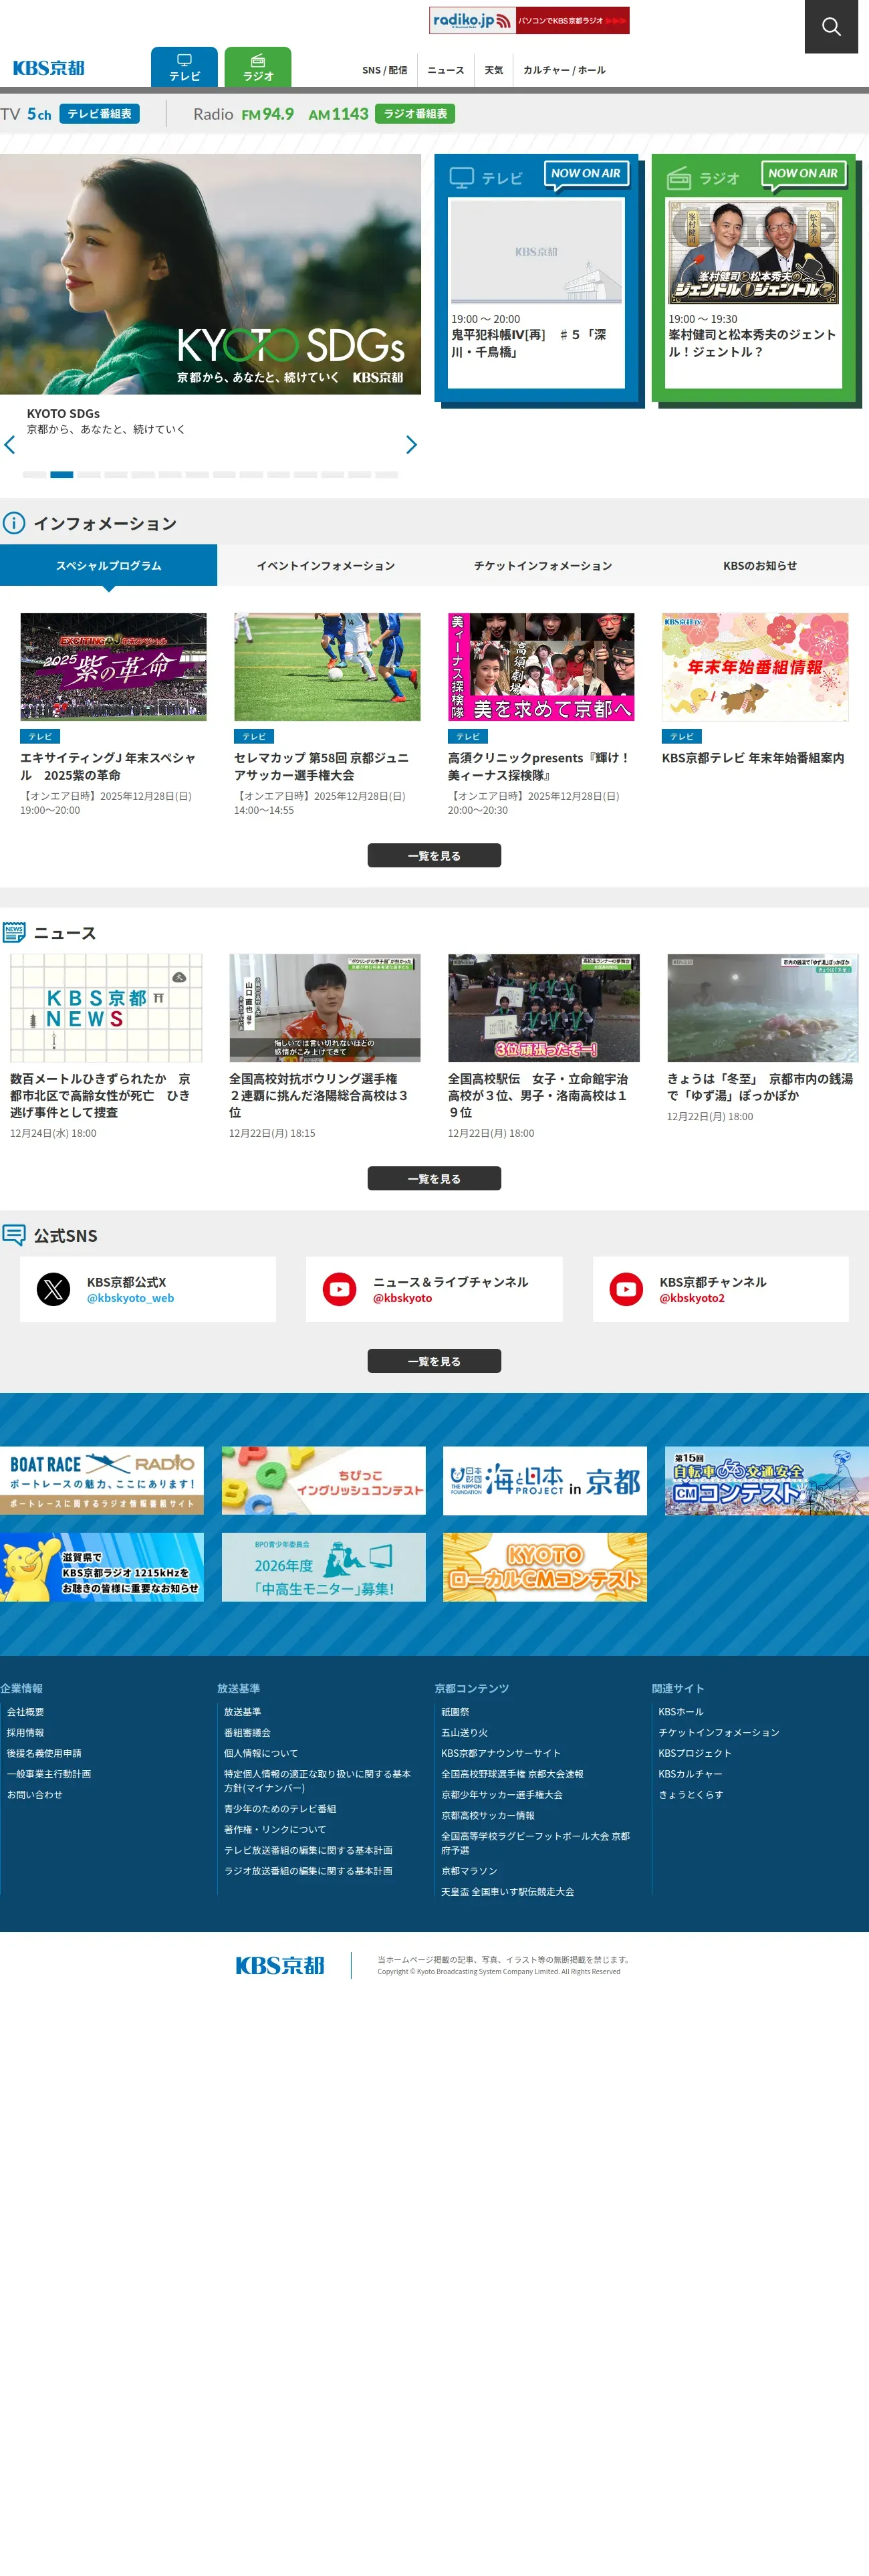Open ニュース menu item
The height and width of the screenshot is (2576, 869).
point(446,70)
